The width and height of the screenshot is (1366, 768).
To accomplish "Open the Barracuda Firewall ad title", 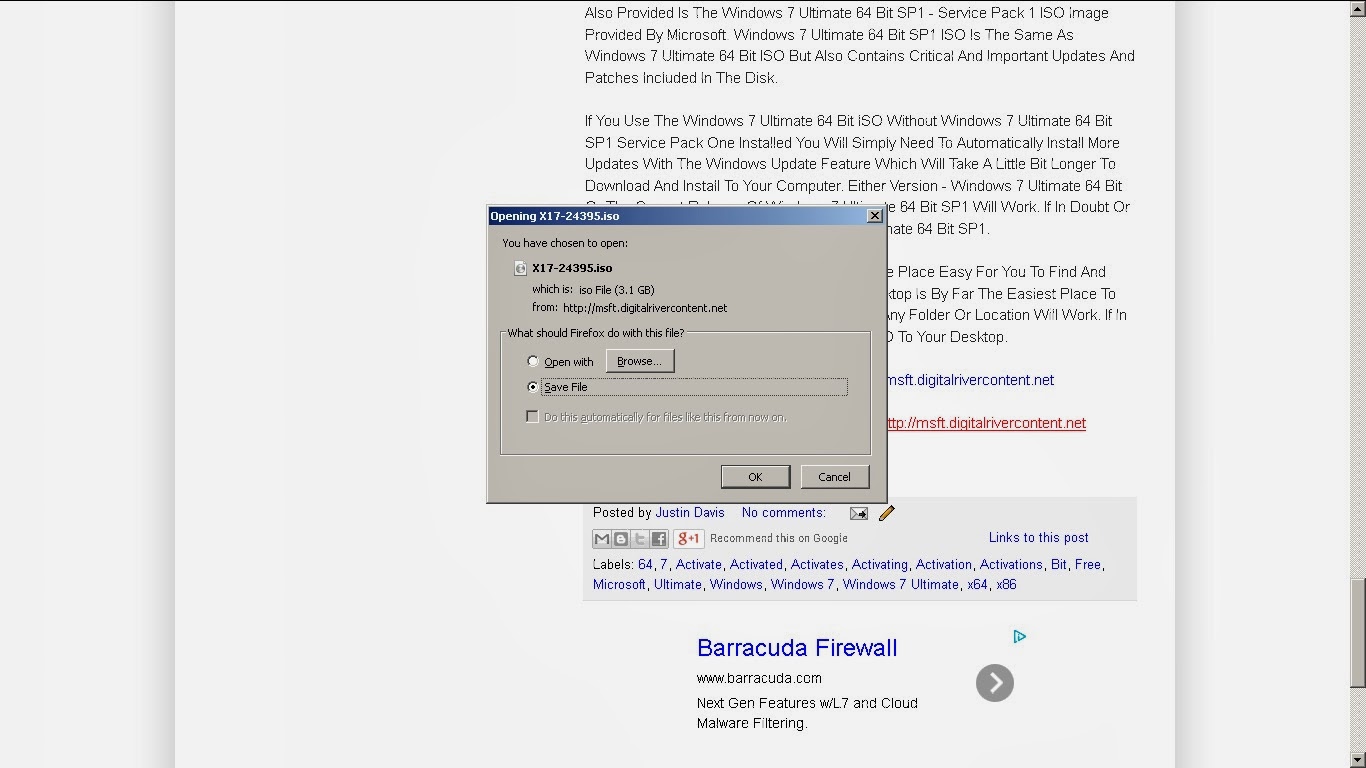I will click(x=797, y=647).
